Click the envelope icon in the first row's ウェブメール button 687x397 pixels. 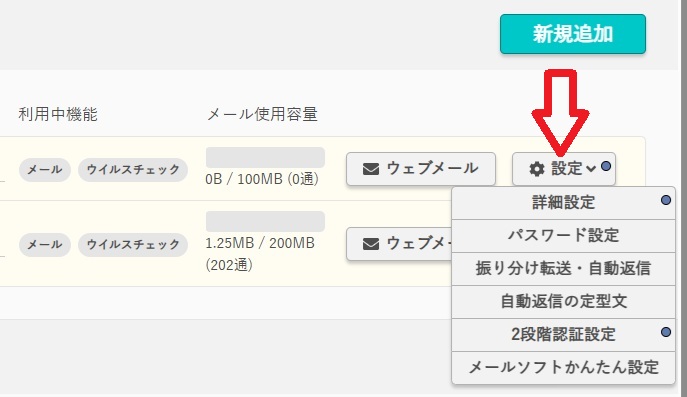(371, 169)
